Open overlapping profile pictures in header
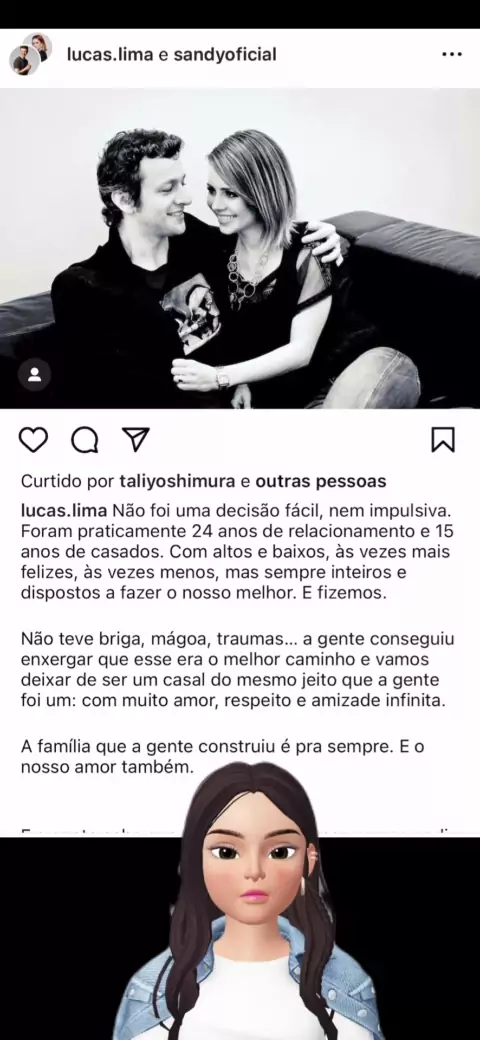 click(x=30, y=54)
